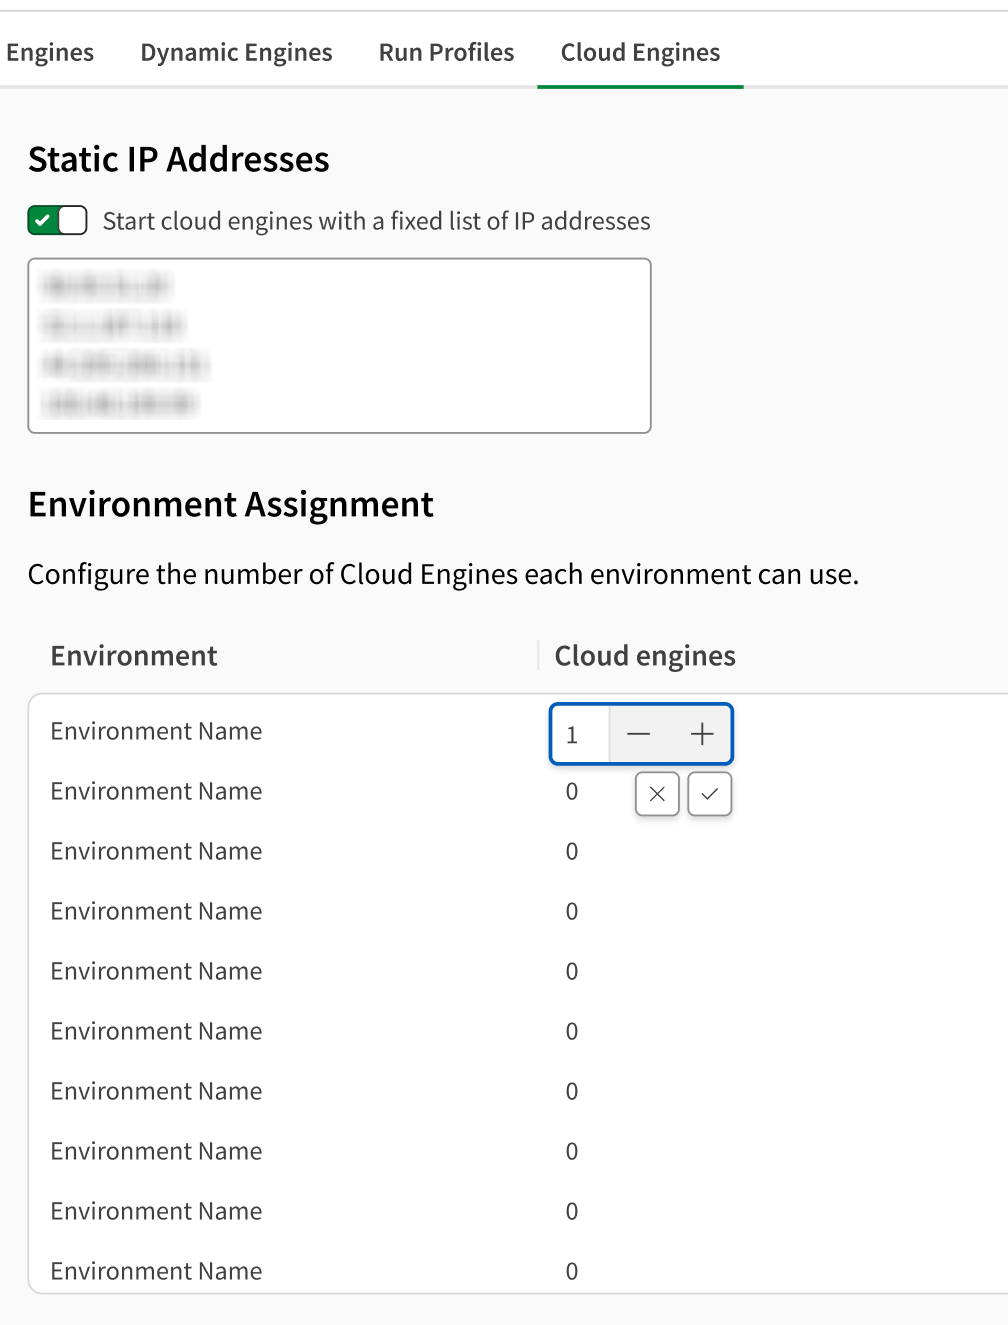Click the engine count input showing 1
Viewport: 1008px width, 1325px height.
click(x=579, y=733)
